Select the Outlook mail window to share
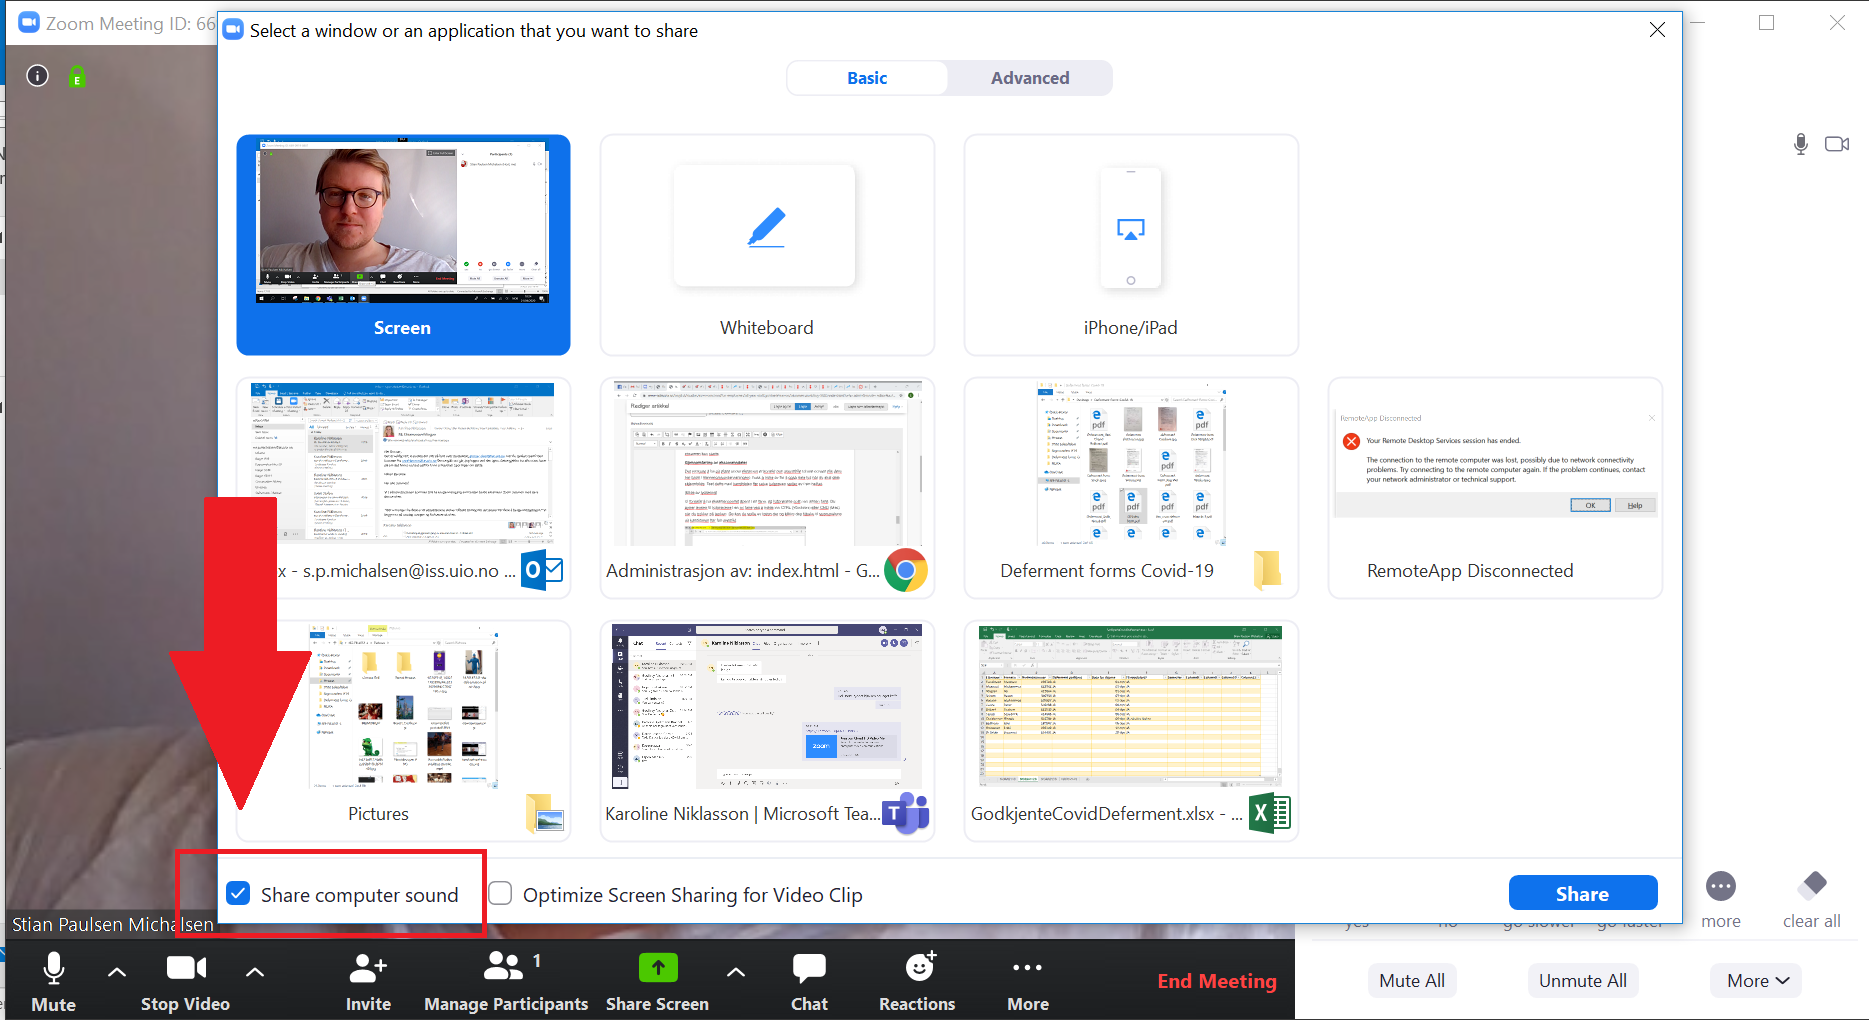Viewport: 1869px width, 1020px height. coord(403,488)
